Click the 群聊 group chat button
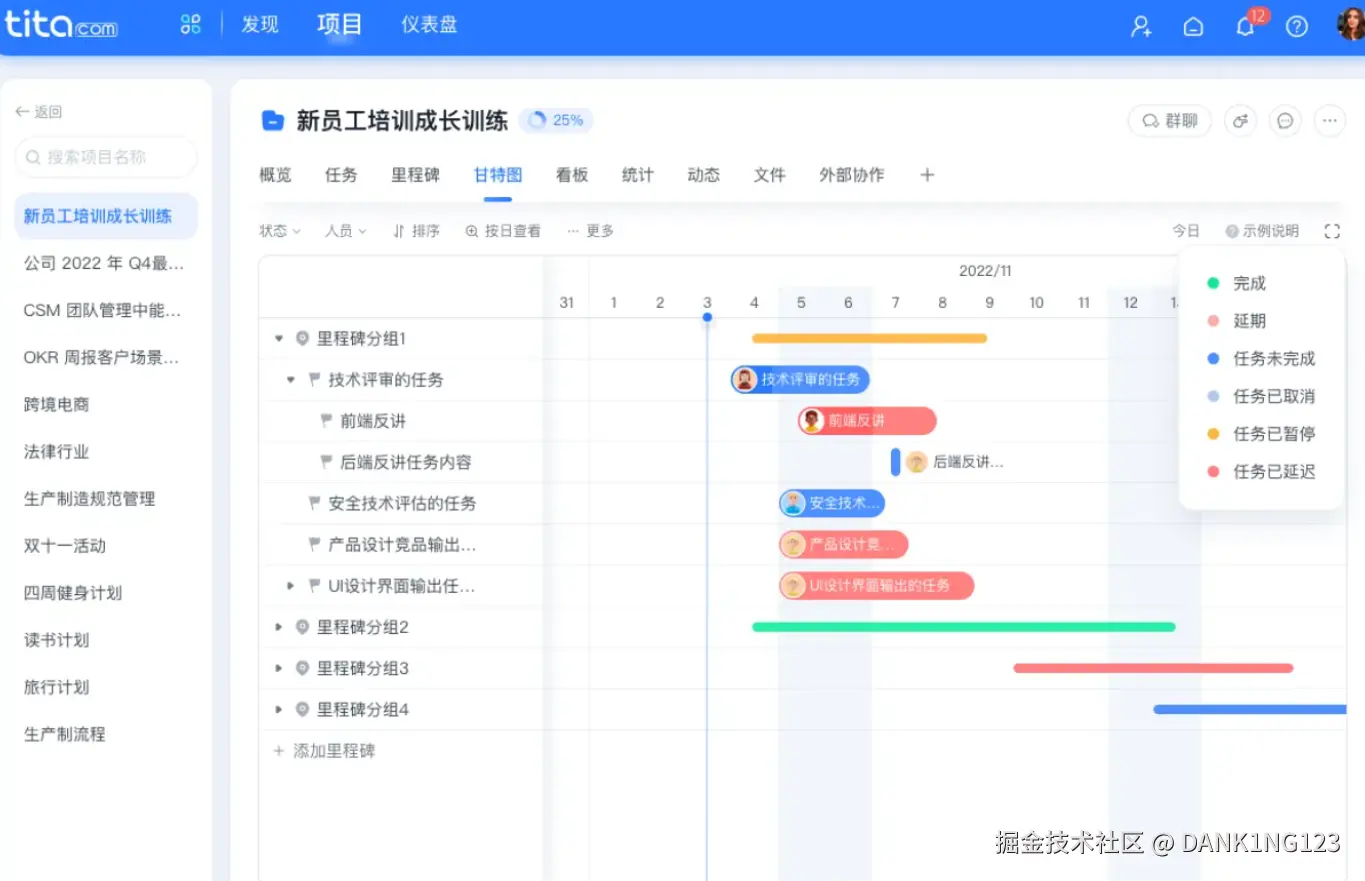The width and height of the screenshot is (1365, 881). point(1169,120)
